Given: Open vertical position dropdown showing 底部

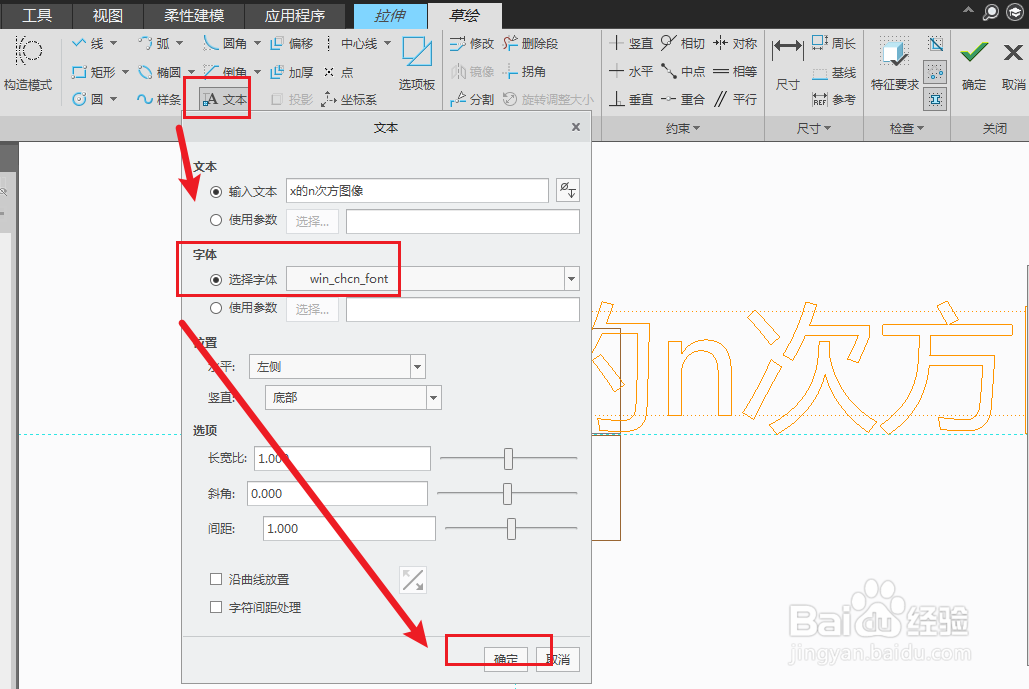Looking at the screenshot, I should click(x=433, y=397).
